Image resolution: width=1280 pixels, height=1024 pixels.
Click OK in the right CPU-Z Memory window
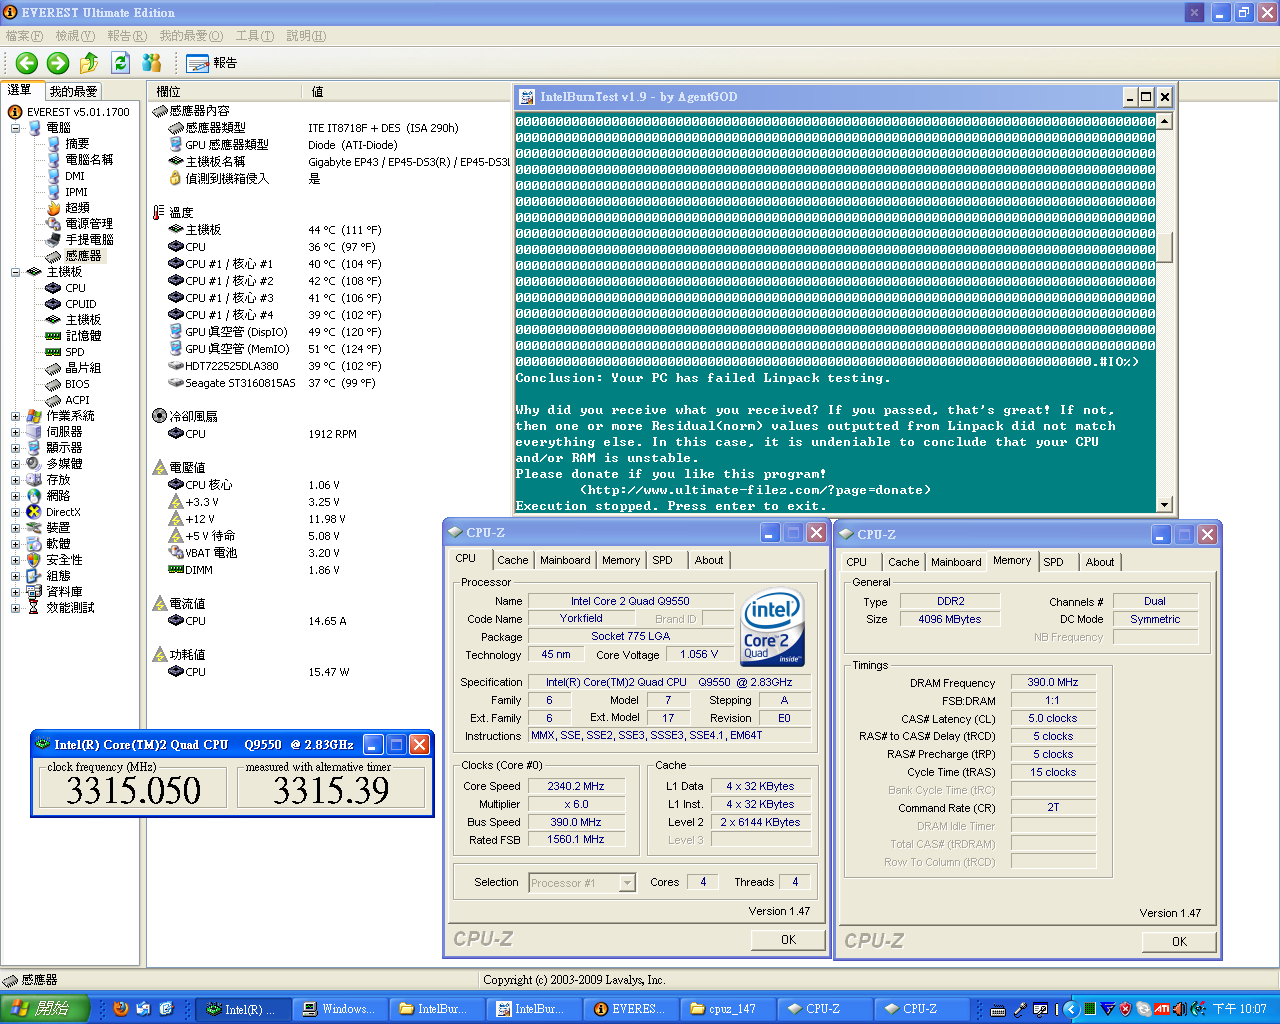(x=1179, y=942)
